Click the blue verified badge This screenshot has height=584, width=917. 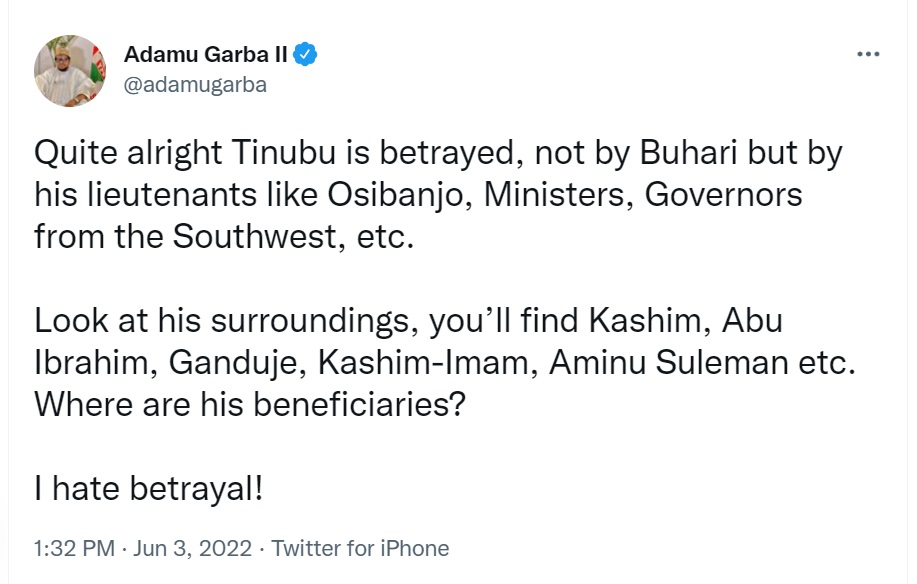point(310,55)
